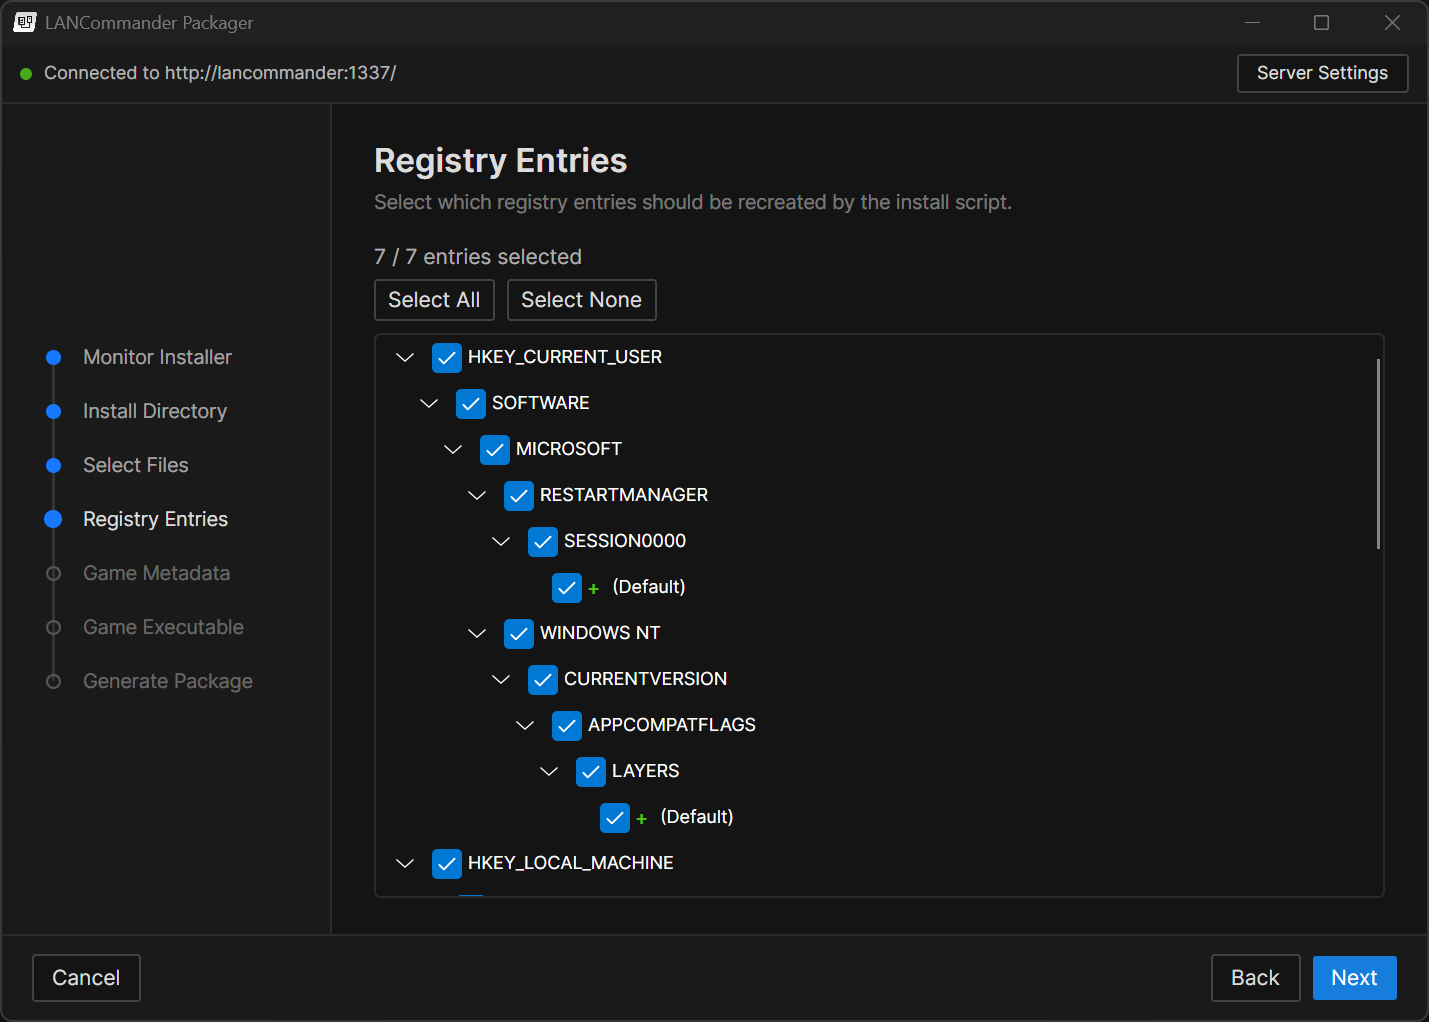
Task: Collapse the HKEY_LOCAL_MACHINE node
Action: (405, 864)
